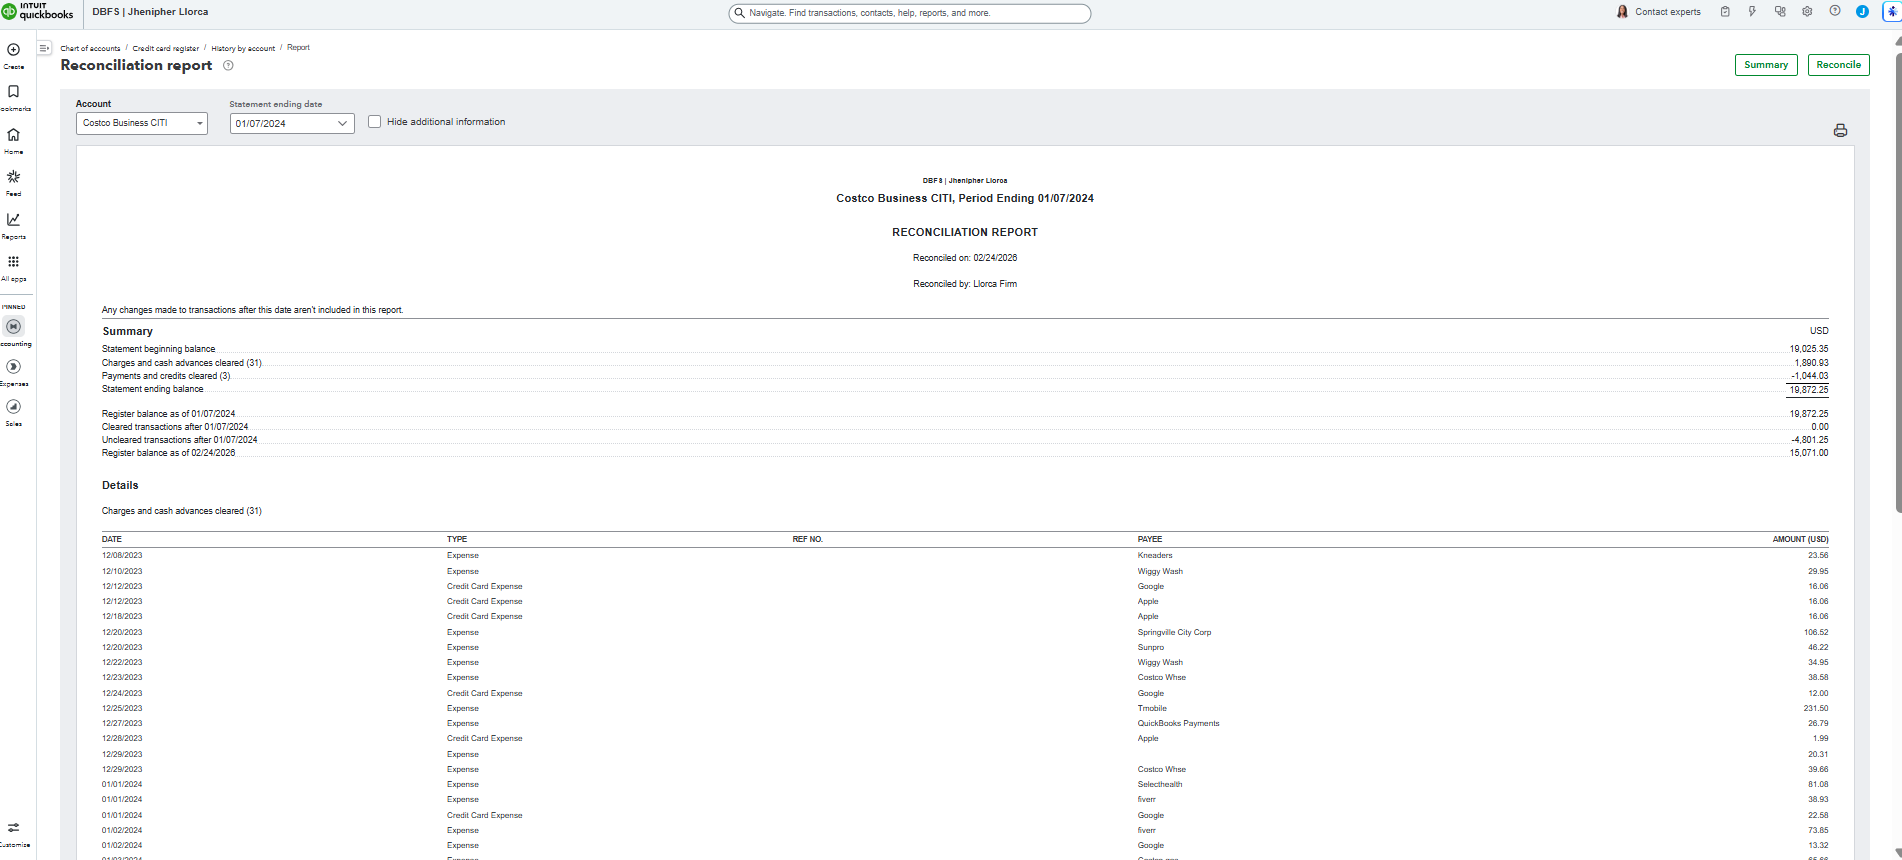Click the DATE column header
This screenshot has height=860, width=1902.
point(112,539)
